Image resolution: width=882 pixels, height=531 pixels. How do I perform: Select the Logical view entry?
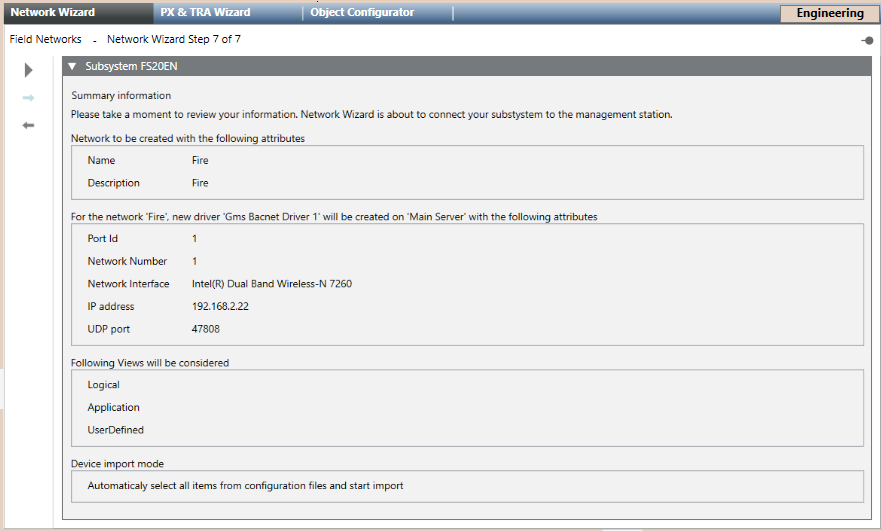(x=104, y=385)
